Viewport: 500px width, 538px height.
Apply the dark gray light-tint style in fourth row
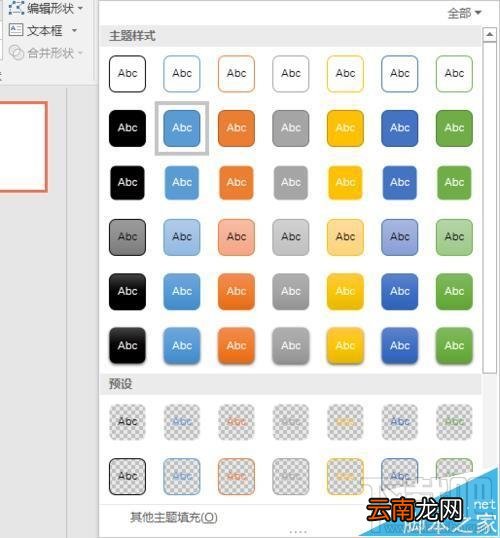click(127, 237)
